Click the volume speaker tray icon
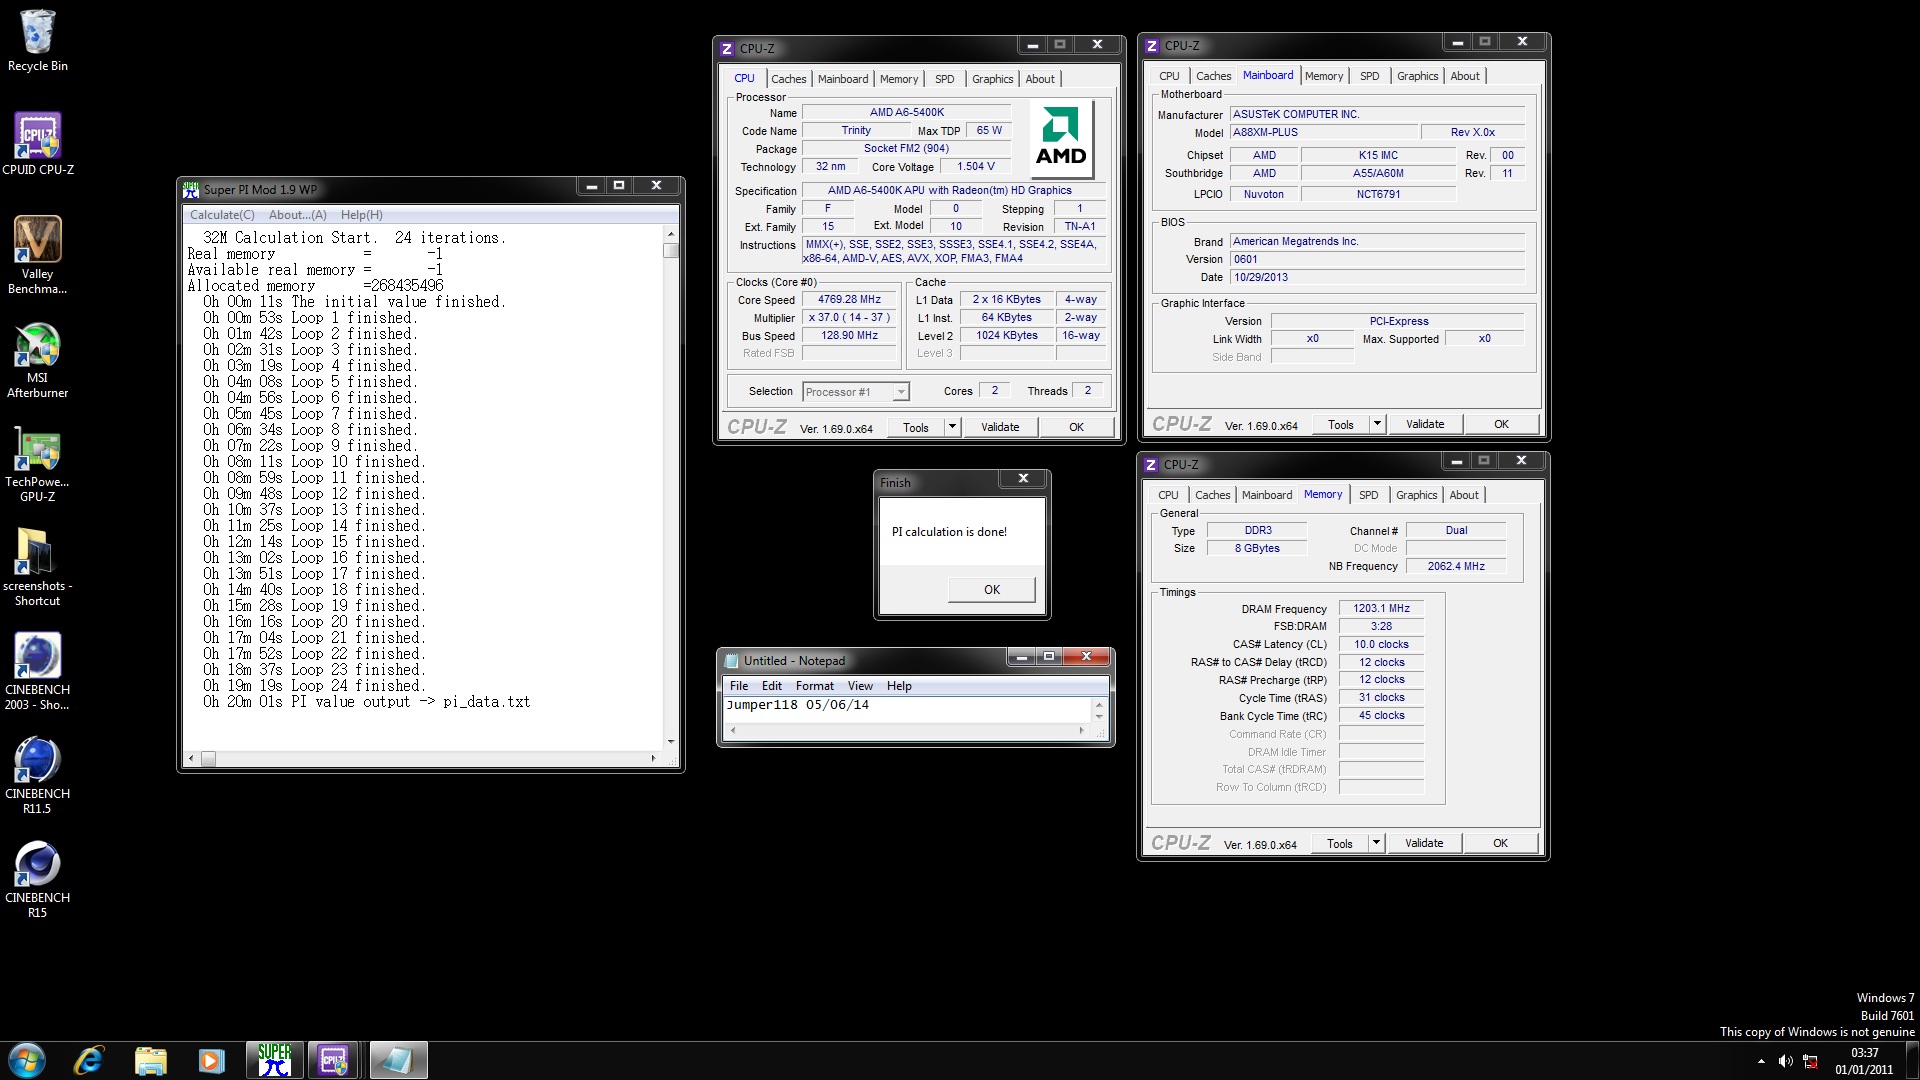1920x1080 pixels. [1785, 1061]
